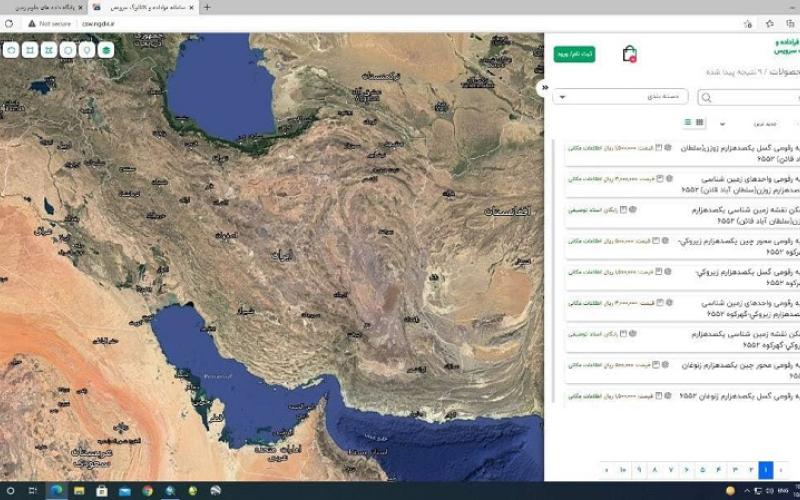Click globe icon on گسل زوزن row
The height and width of the screenshot is (500, 800).
pos(668,147)
